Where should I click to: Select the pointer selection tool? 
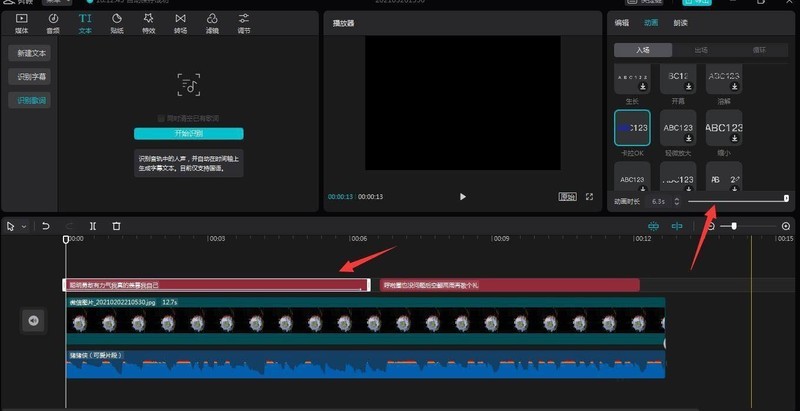11,226
